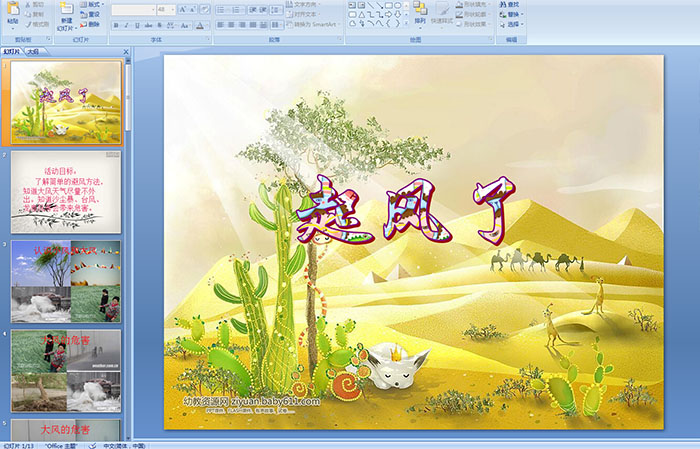The width and height of the screenshot is (700, 449).
Task: Open character spacing AV icon
Action: tap(171, 25)
